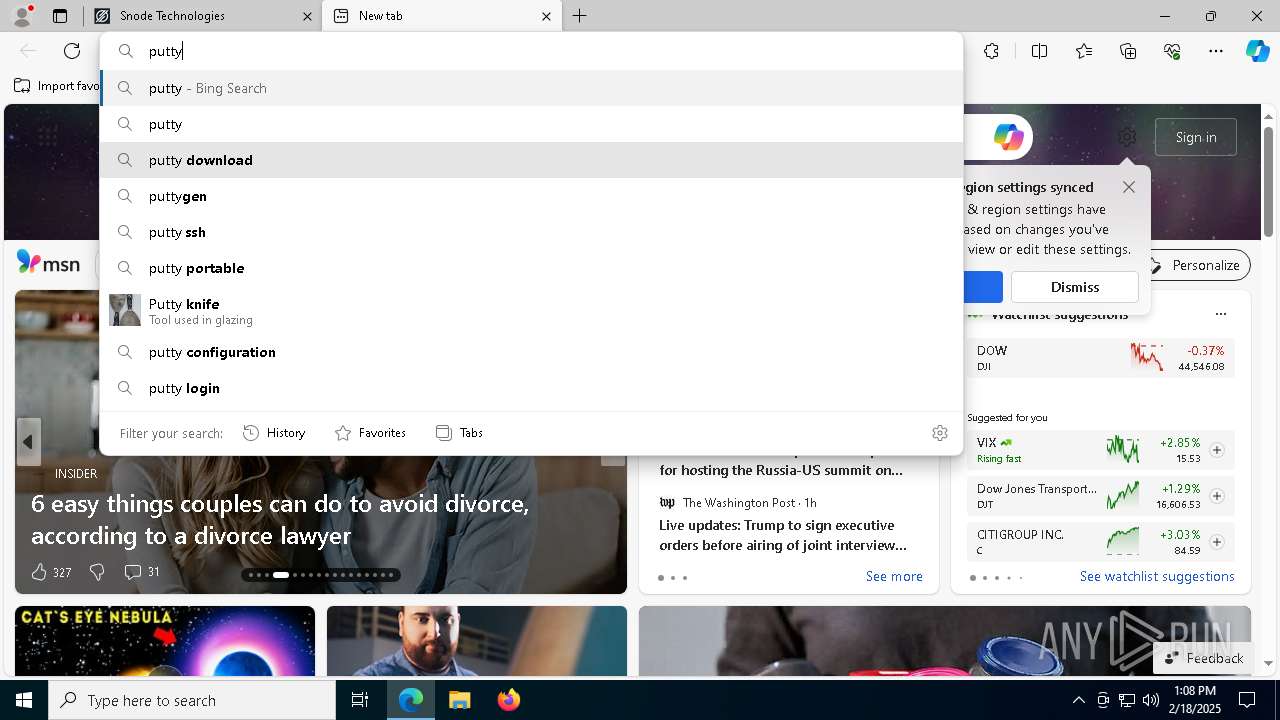
Task: Go to previous carousel slide arrow
Action: click(28, 442)
